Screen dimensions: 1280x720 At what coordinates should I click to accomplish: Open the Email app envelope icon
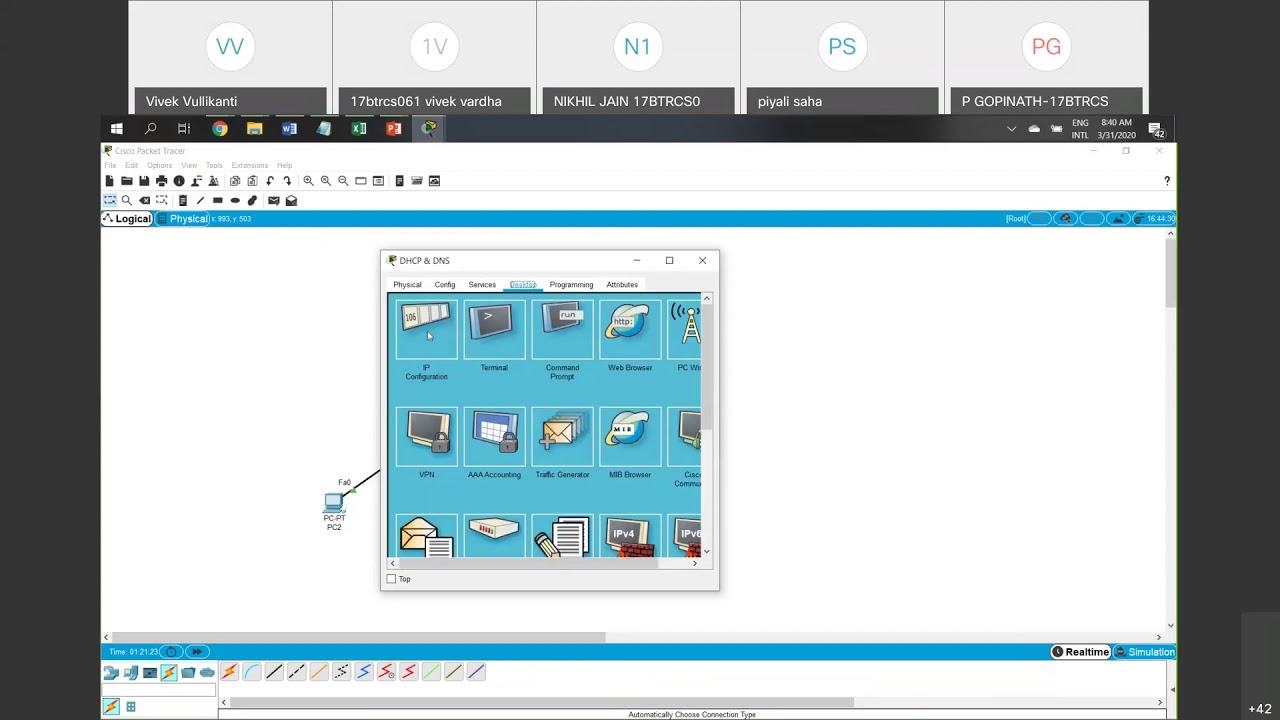click(x=427, y=537)
